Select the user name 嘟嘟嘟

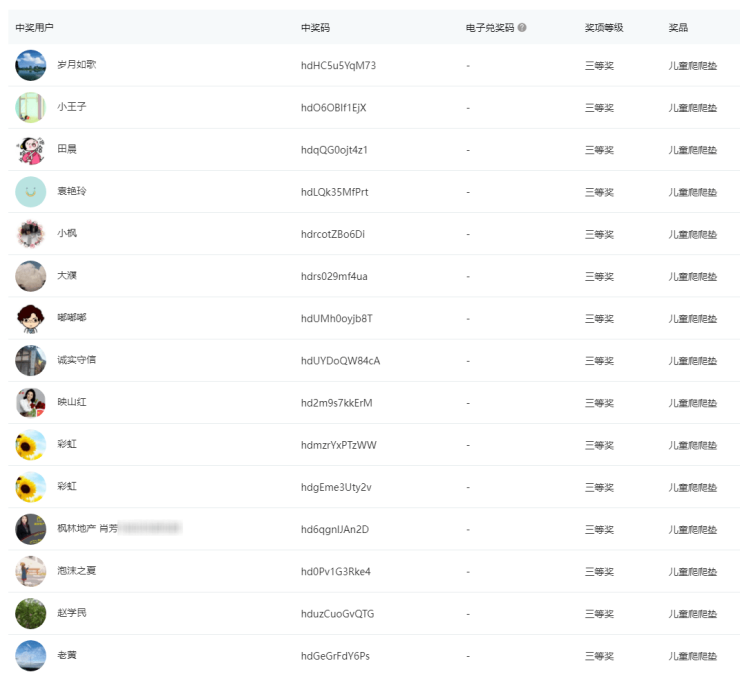tap(72, 318)
